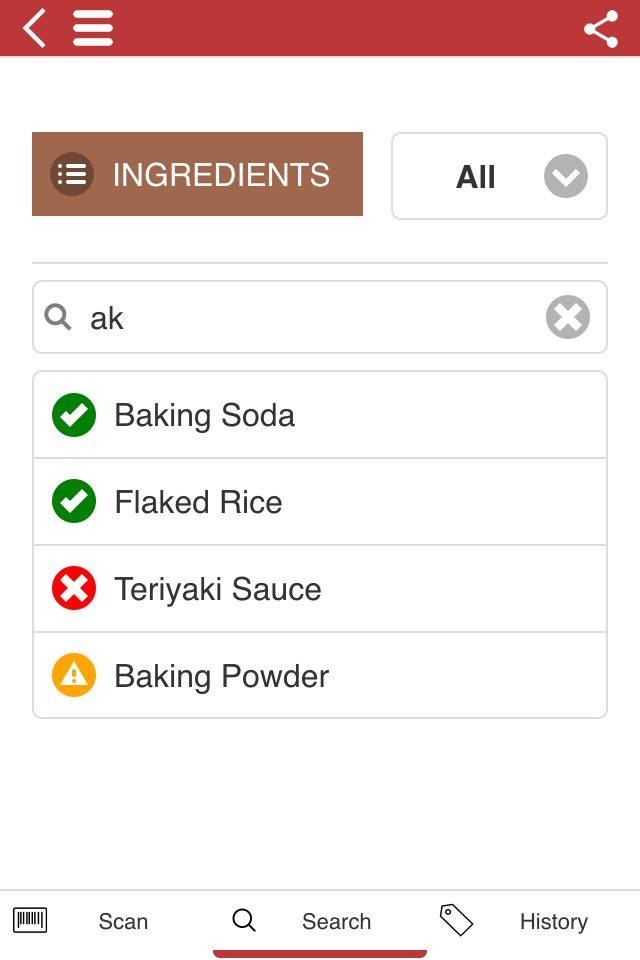This screenshot has width=640, height=960.
Task: Focus the ingredient search field containing ak
Action: point(320,317)
